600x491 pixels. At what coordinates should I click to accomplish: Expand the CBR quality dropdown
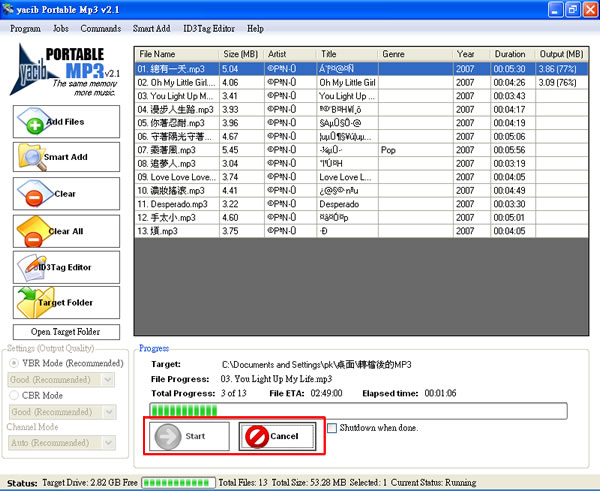(108, 412)
